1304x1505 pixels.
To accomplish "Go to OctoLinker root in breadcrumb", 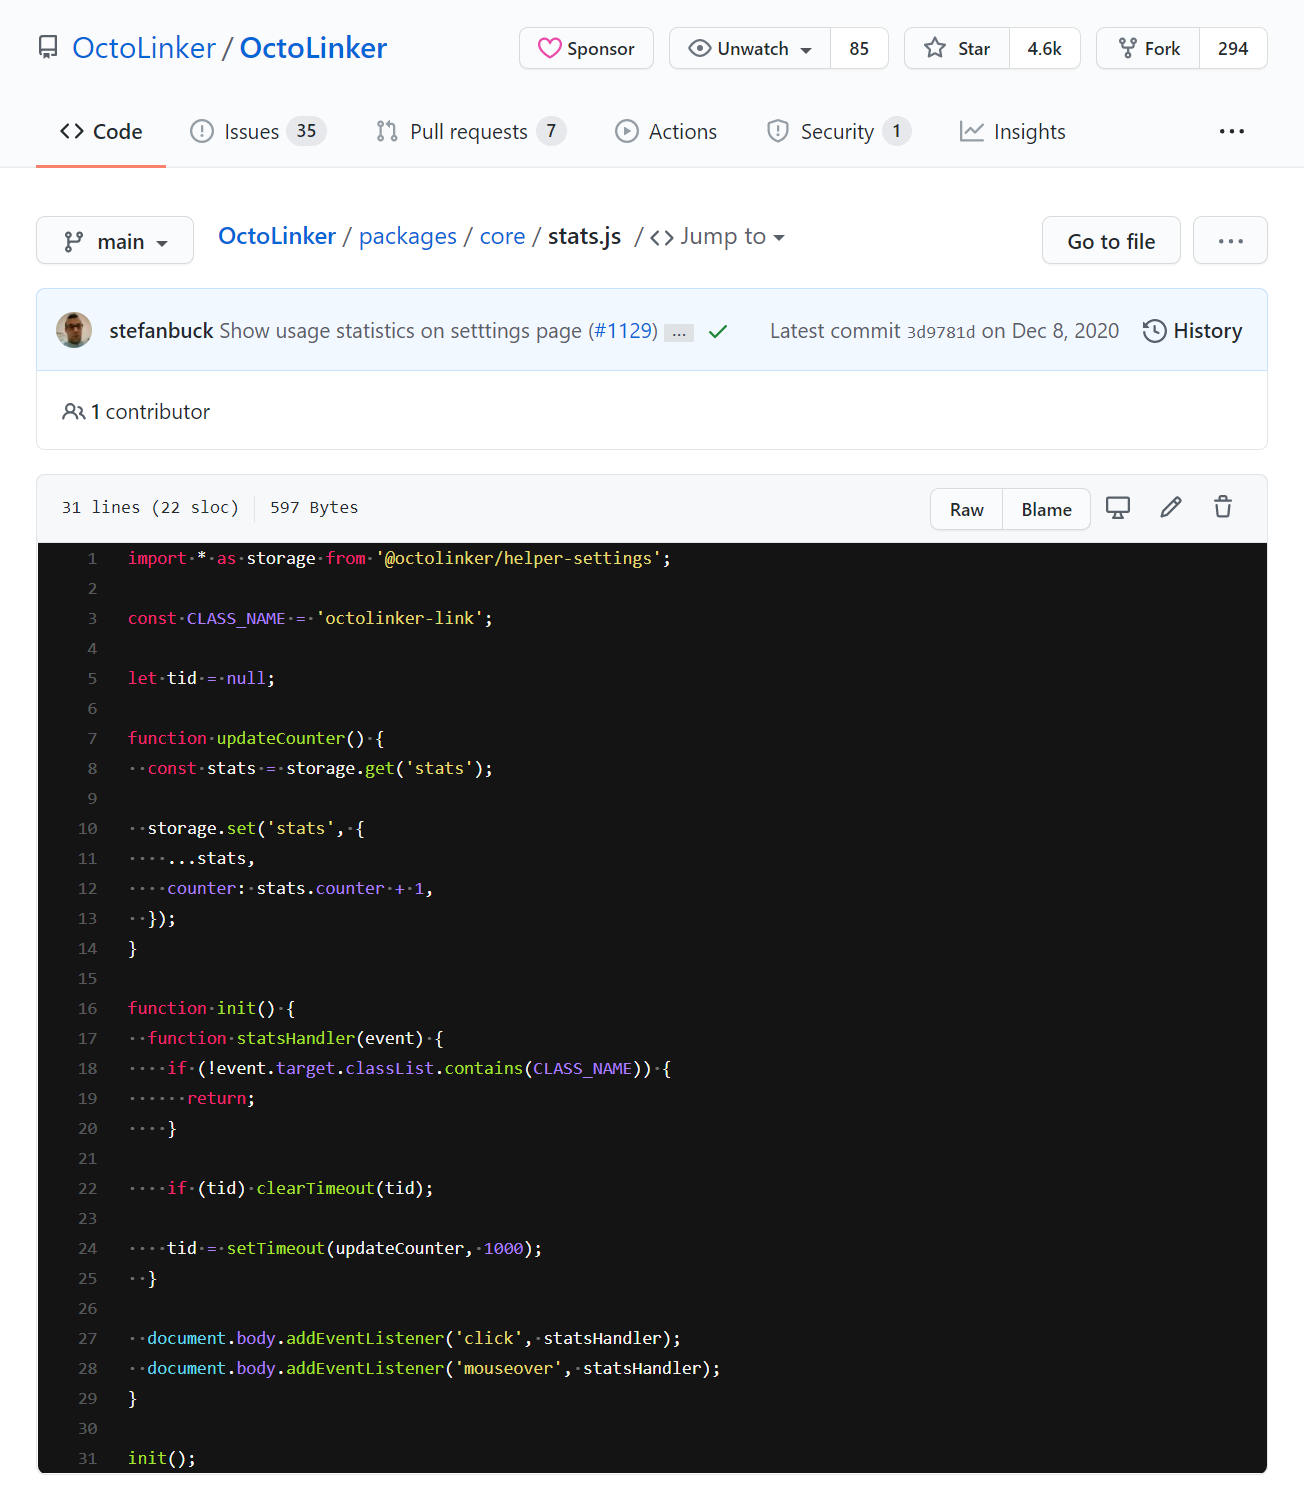I will [x=277, y=236].
